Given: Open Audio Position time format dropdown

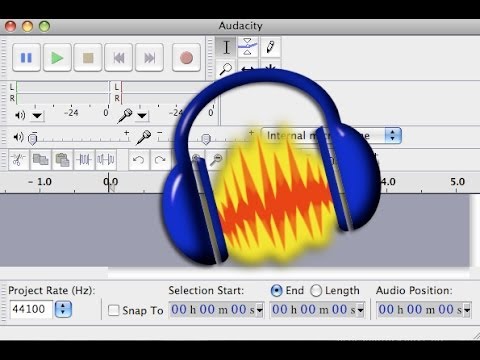Looking at the screenshot, I should 467,310.
